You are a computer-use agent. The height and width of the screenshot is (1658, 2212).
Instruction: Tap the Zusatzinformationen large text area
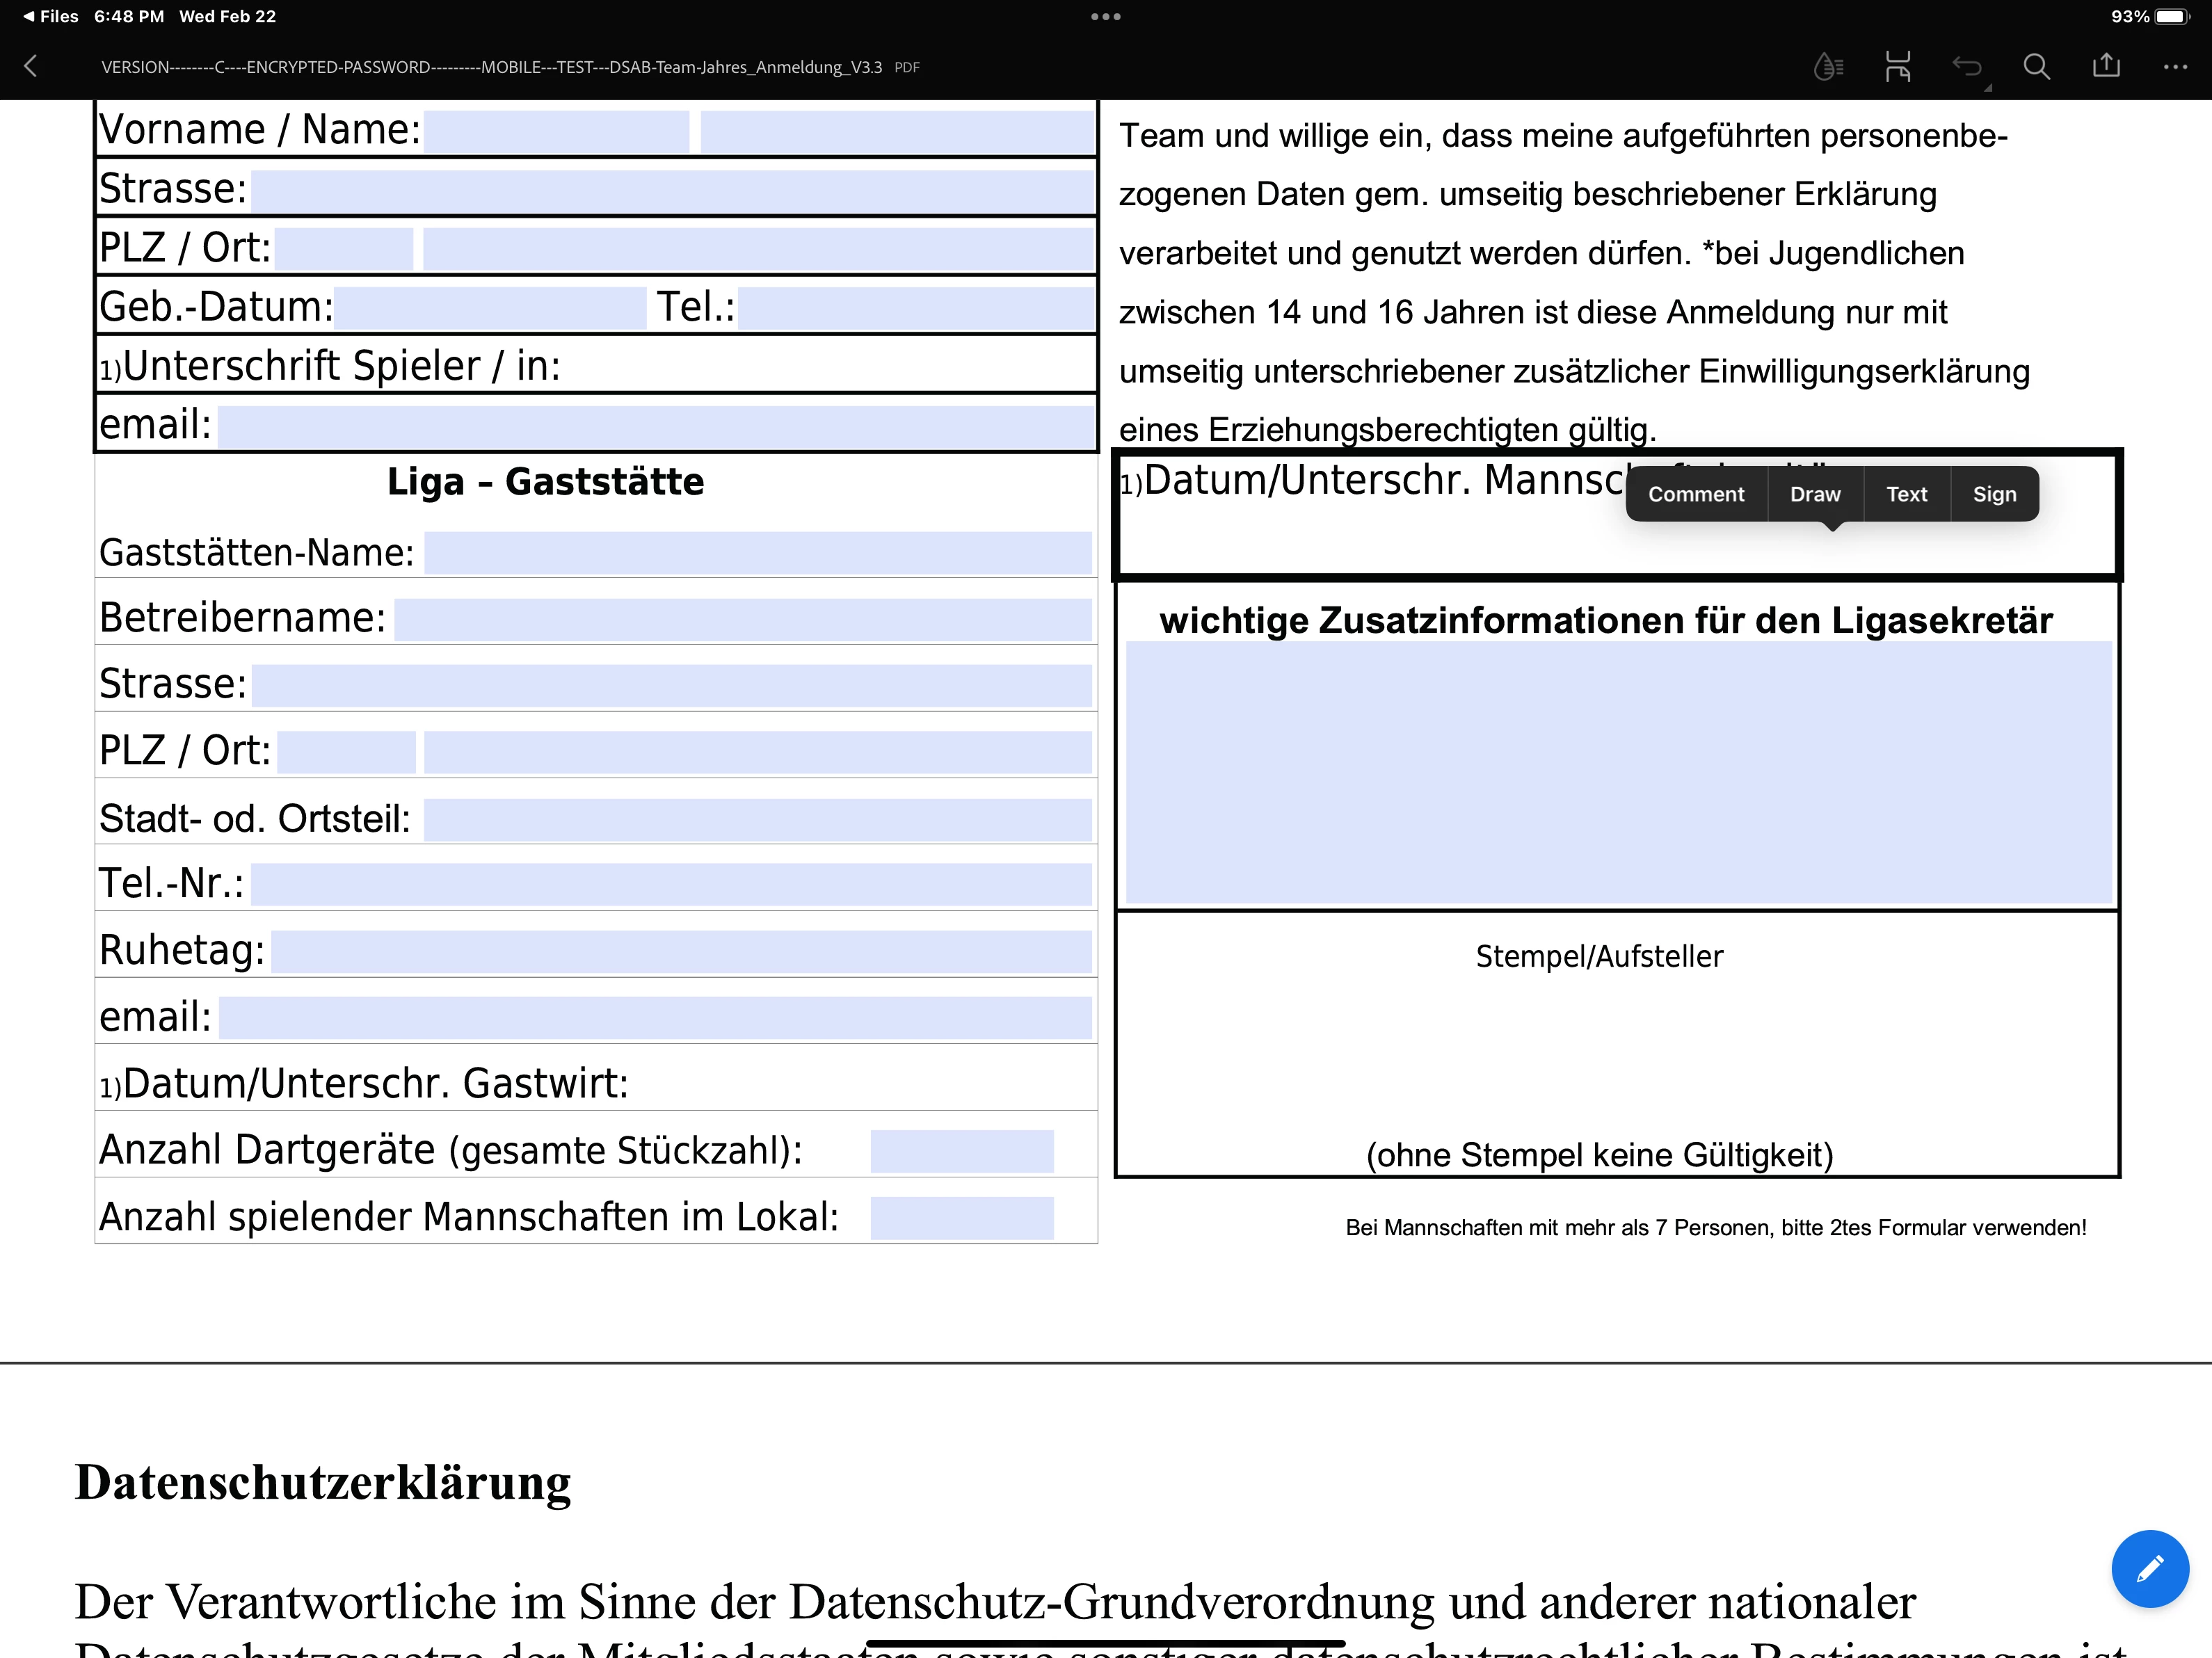tap(1618, 772)
